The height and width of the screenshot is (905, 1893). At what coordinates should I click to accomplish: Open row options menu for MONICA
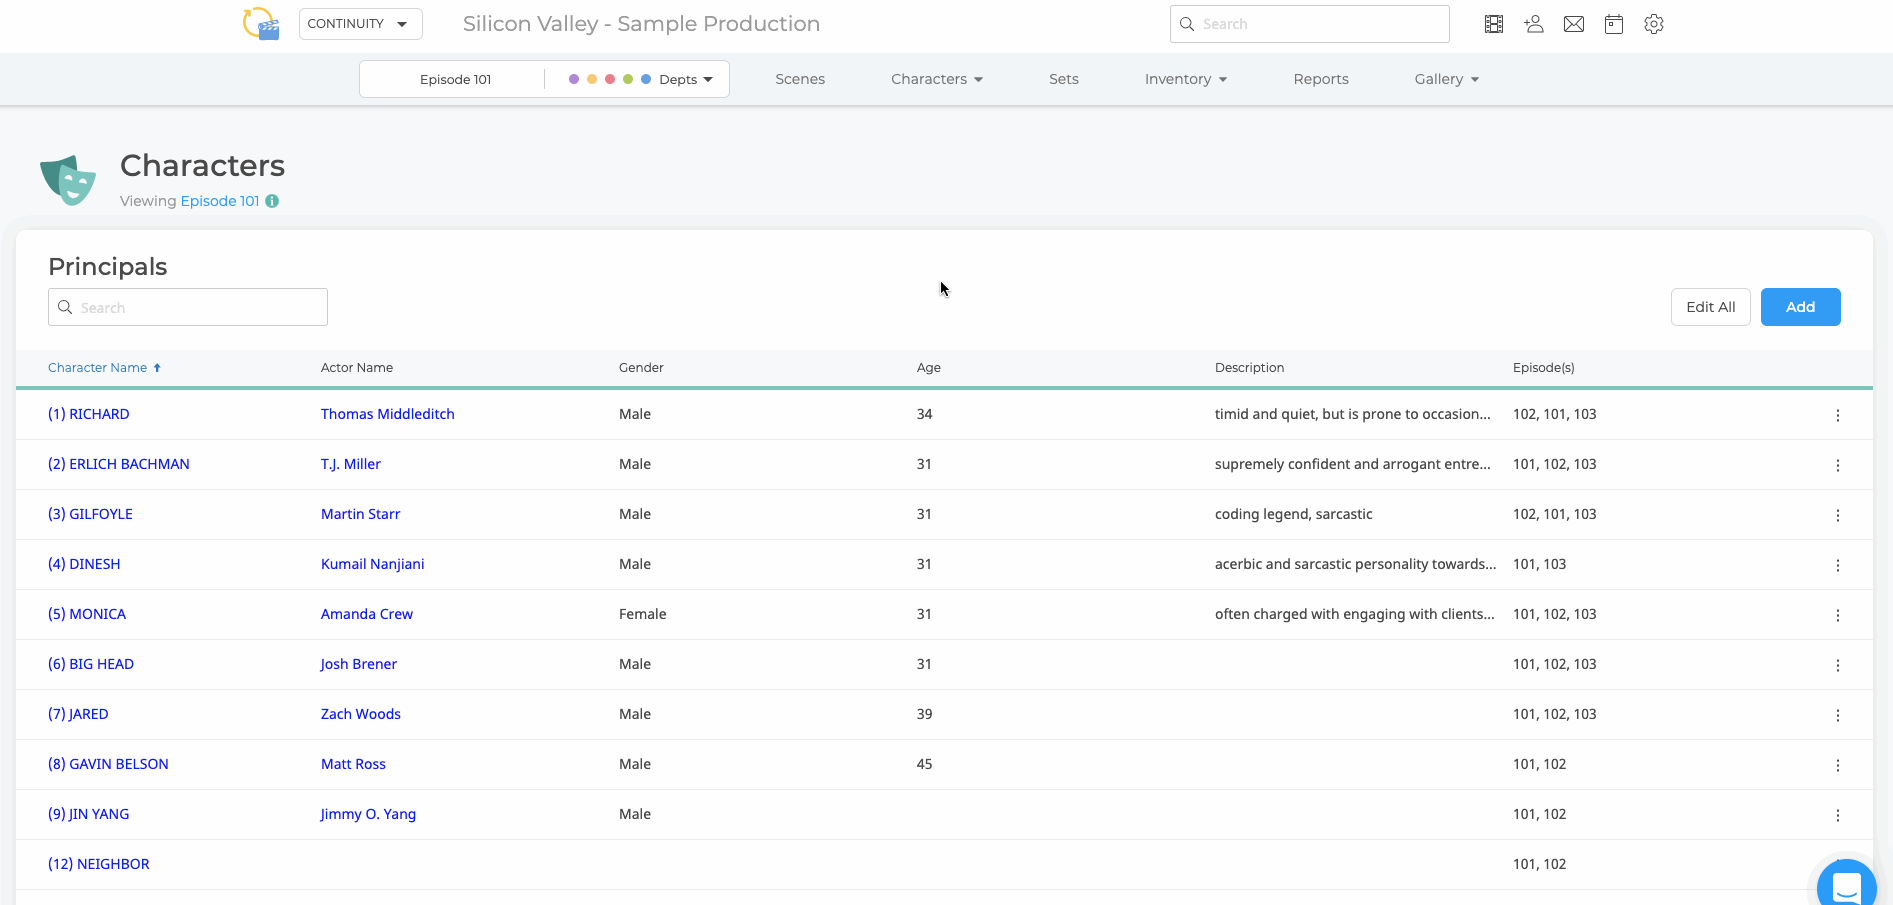(x=1838, y=615)
